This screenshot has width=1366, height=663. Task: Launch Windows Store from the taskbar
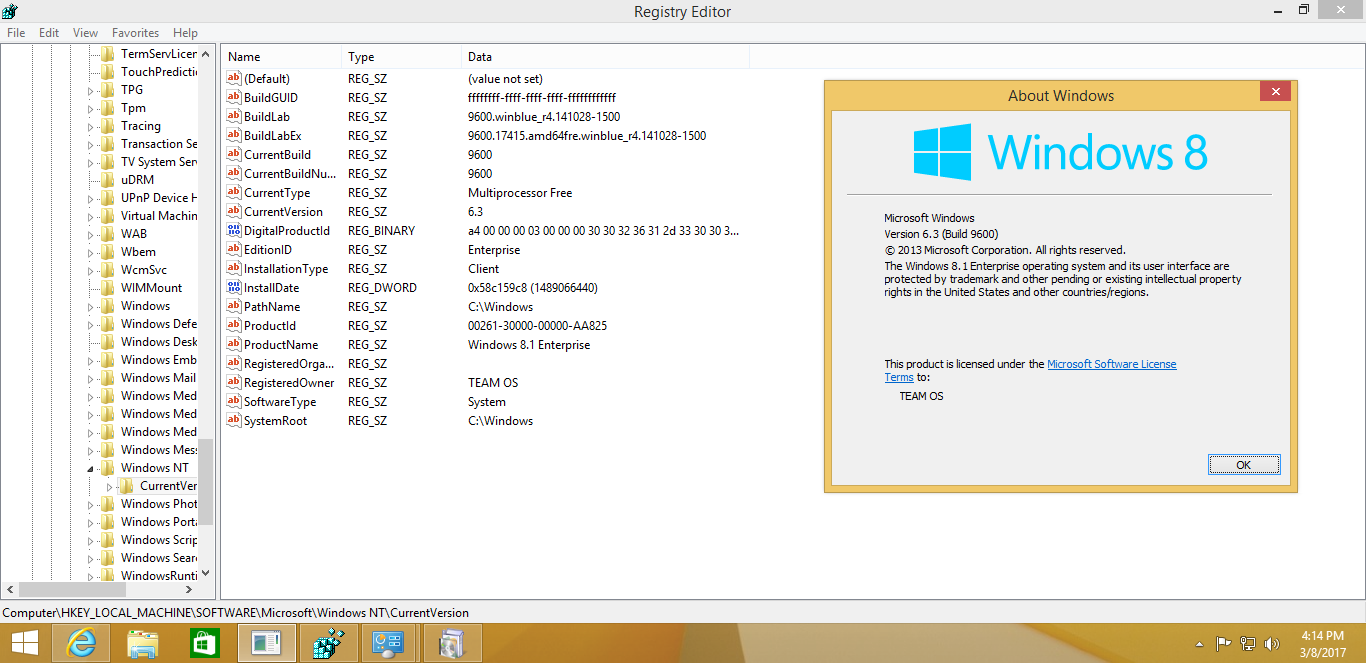pyautogui.click(x=204, y=643)
